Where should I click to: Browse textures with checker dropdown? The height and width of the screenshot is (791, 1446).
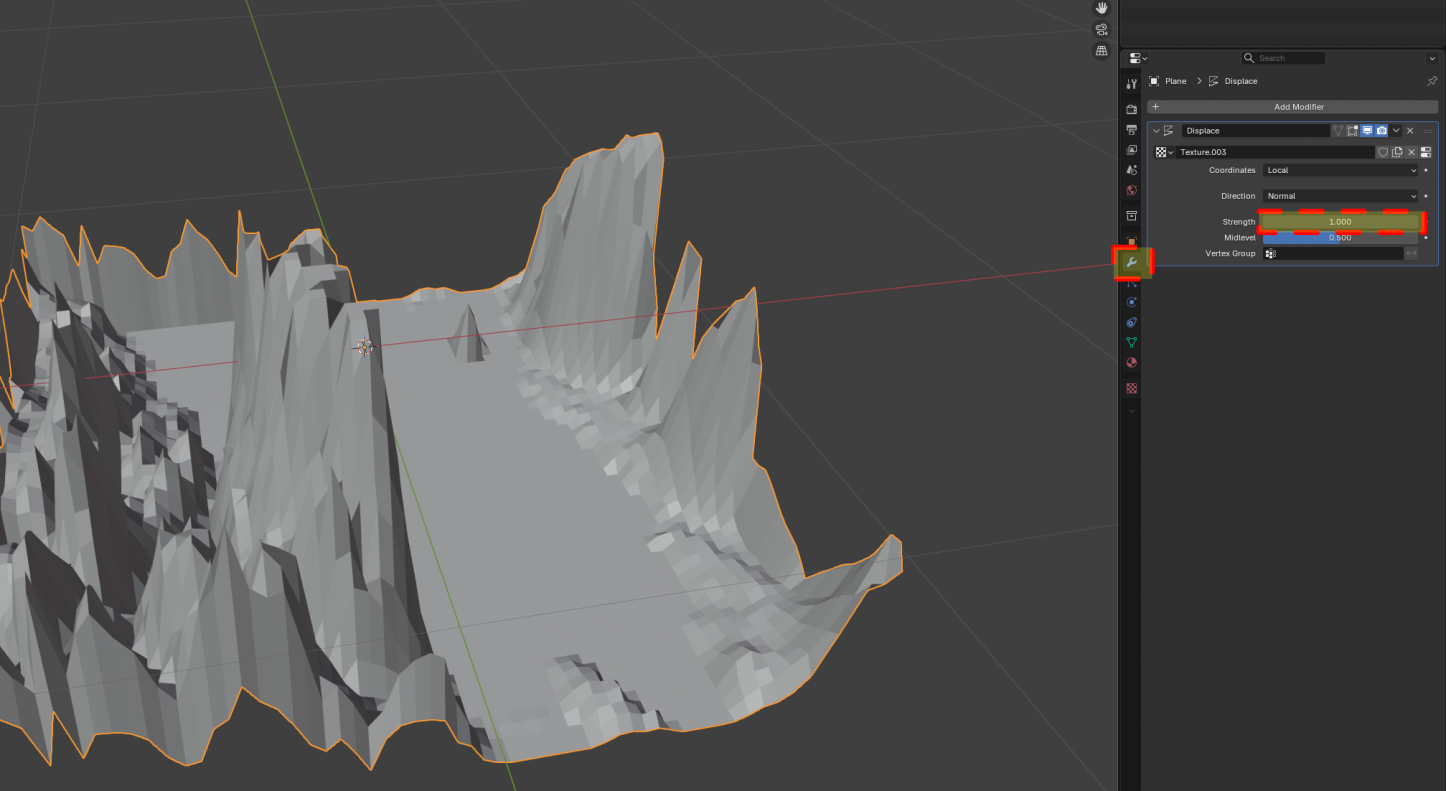tap(1164, 152)
